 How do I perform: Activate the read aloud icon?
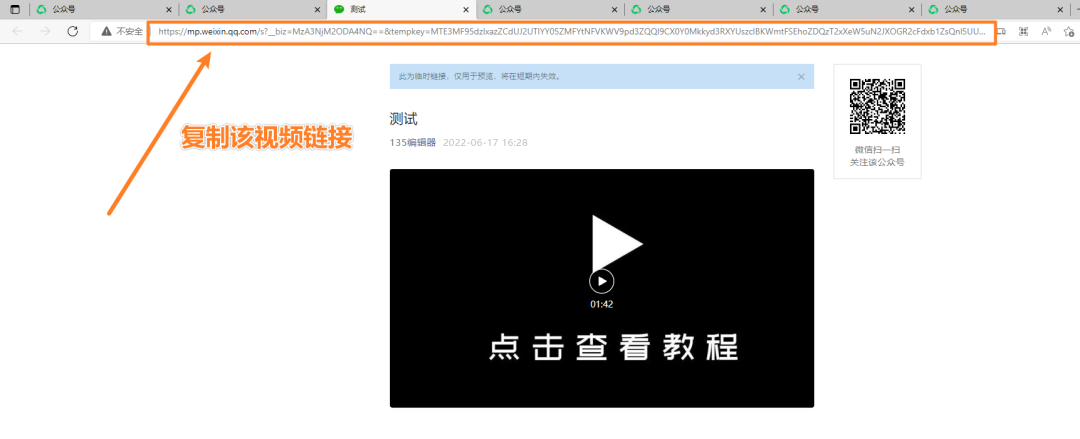[x=1046, y=31]
